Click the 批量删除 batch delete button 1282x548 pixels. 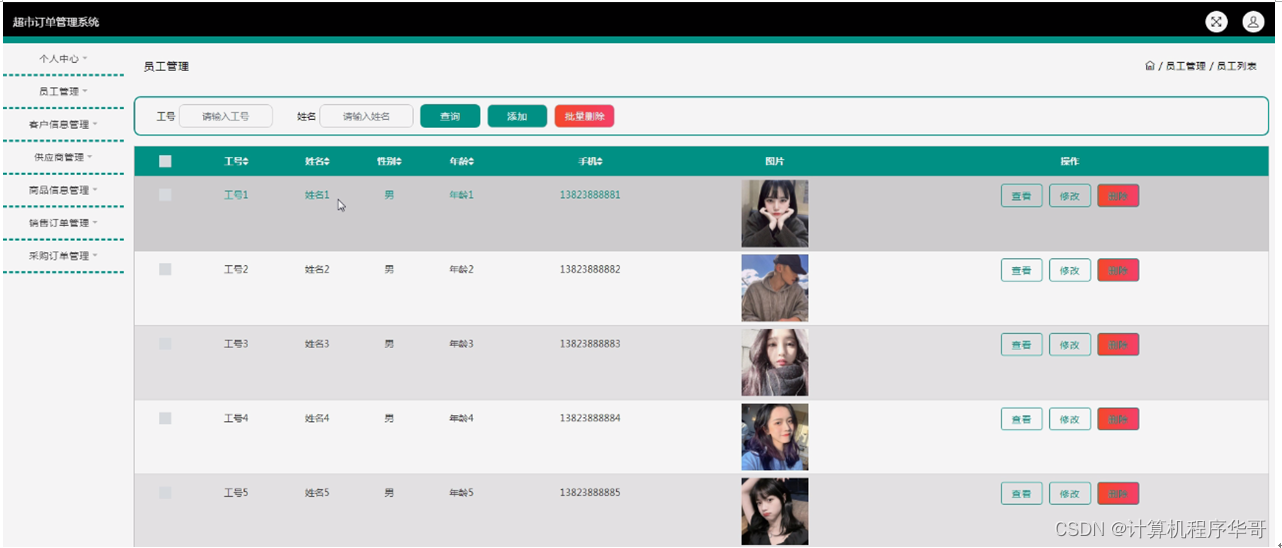coord(584,116)
